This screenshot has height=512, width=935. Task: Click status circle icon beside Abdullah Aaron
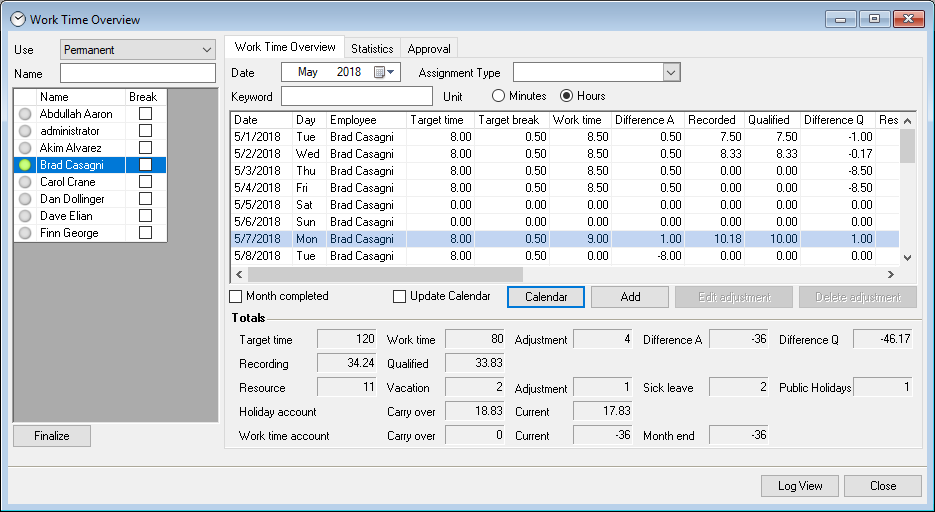(x=26, y=114)
